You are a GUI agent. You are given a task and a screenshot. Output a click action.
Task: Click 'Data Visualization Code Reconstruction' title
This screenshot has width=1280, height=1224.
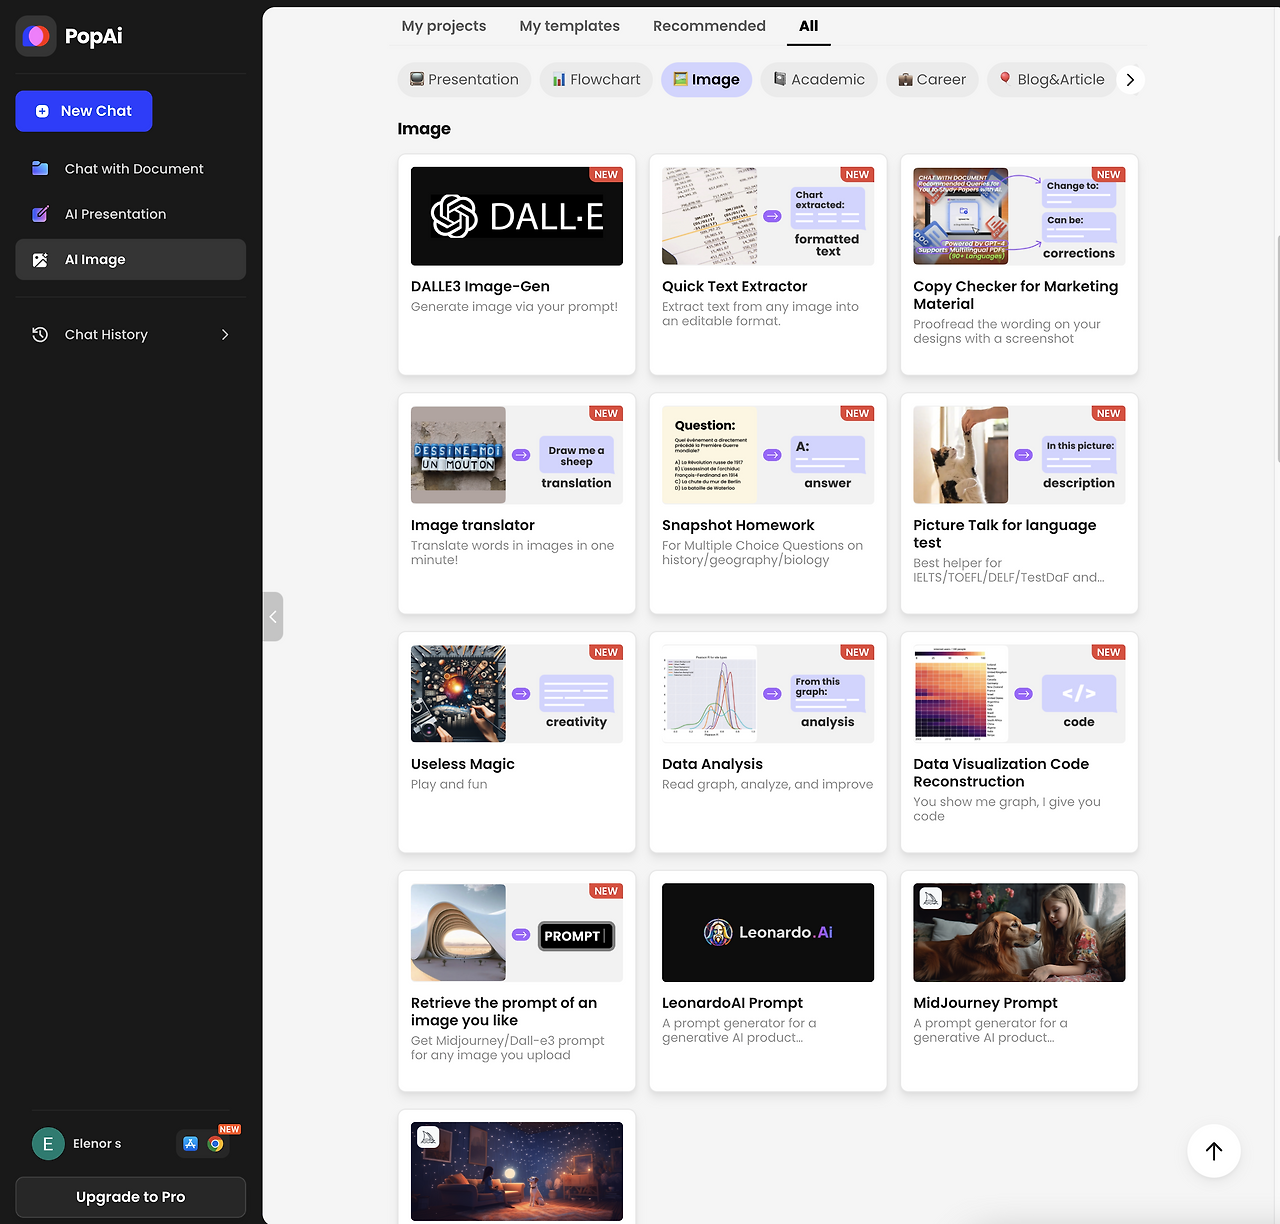(1001, 773)
